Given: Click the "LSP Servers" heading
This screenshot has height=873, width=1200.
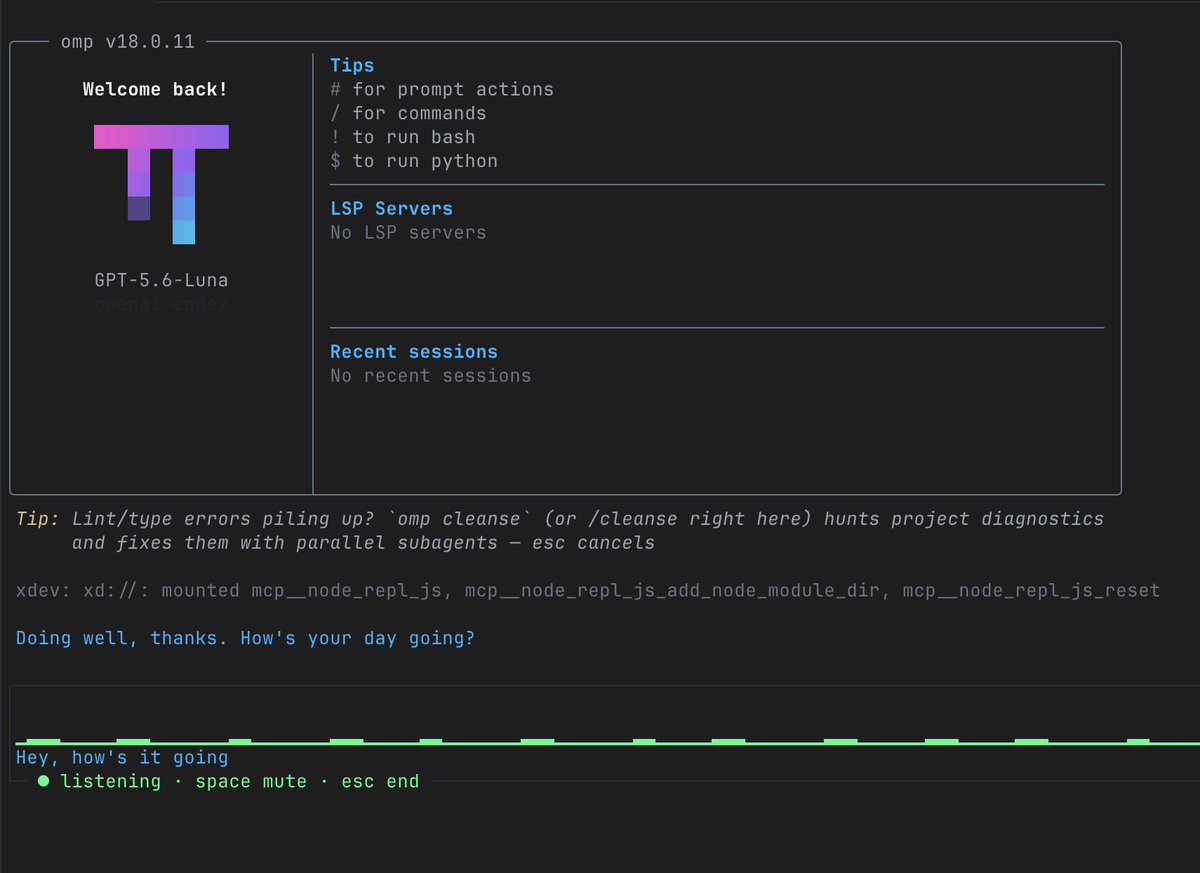Looking at the screenshot, I should pos(391,208).
